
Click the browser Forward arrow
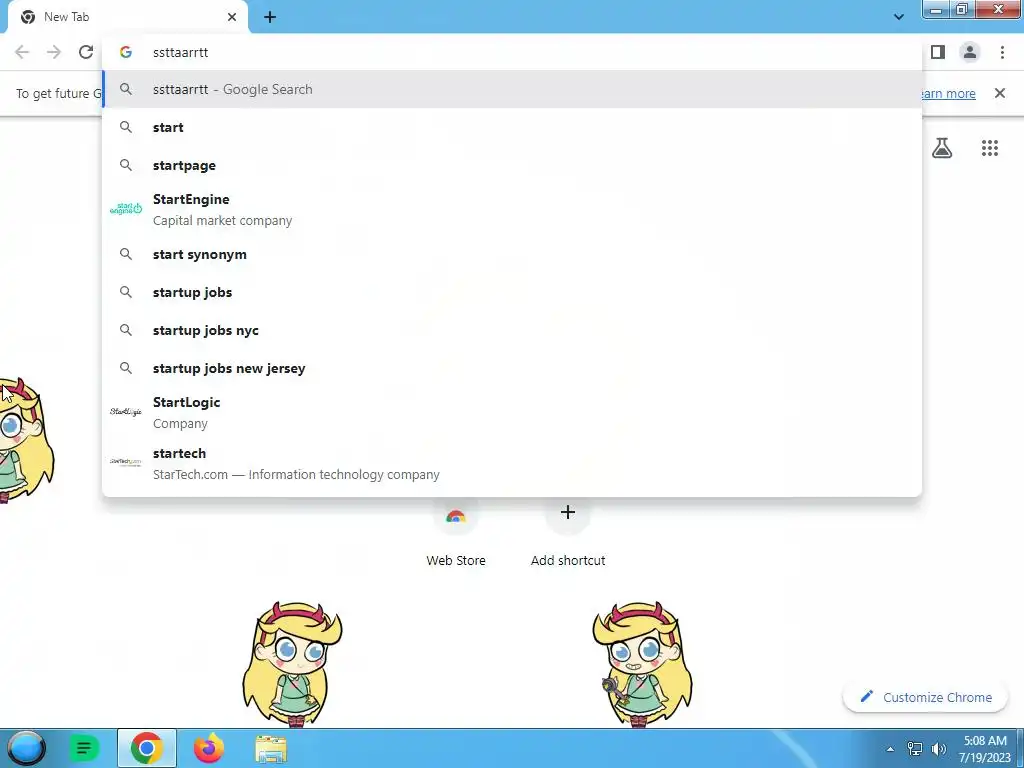[54, 52]
